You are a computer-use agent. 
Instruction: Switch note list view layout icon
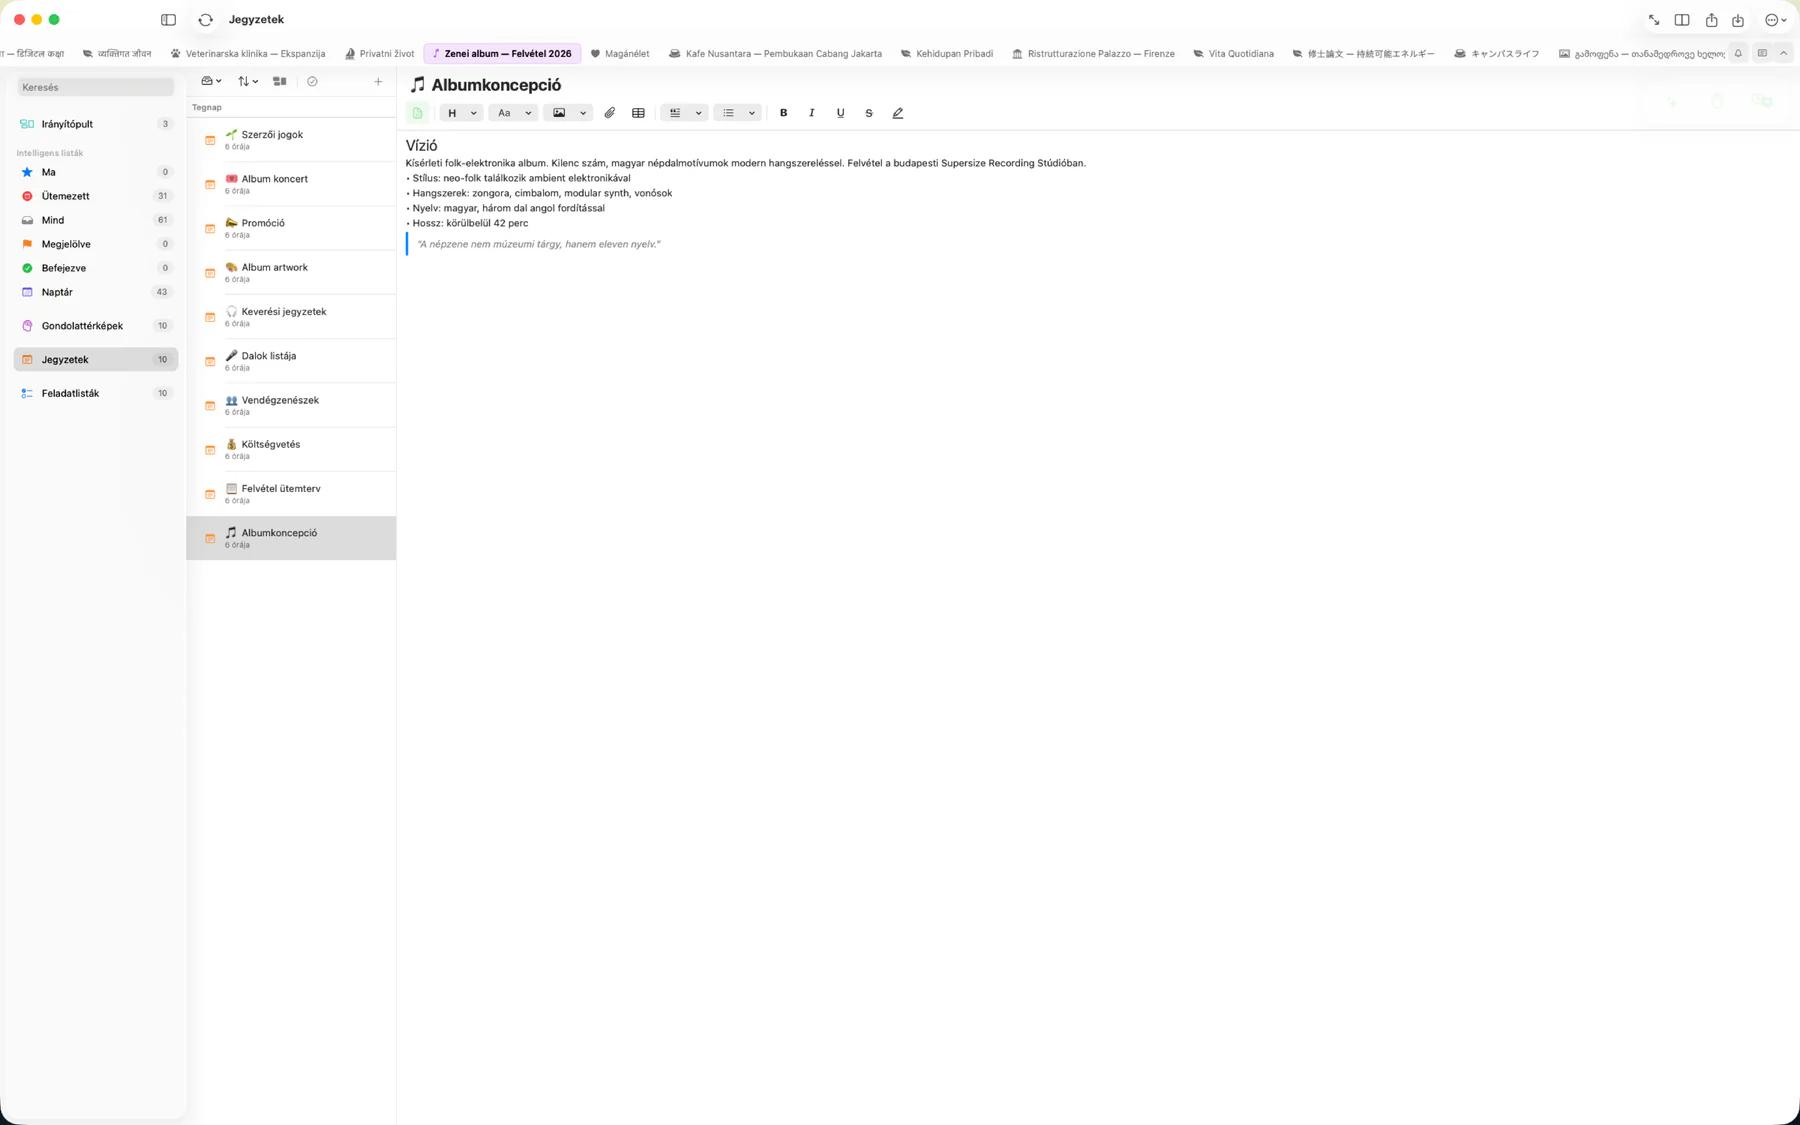point(280,82)
